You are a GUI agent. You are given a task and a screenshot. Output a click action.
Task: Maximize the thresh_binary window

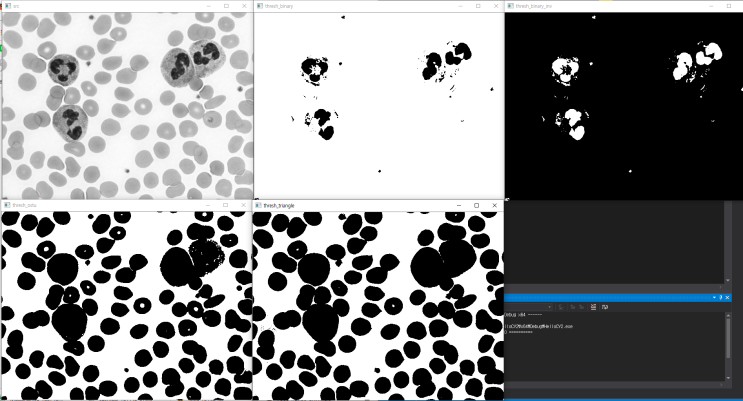click(478, 6)
